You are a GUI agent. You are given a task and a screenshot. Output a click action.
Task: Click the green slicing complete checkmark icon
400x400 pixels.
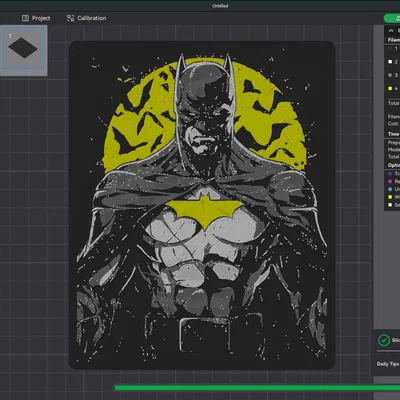384,340
